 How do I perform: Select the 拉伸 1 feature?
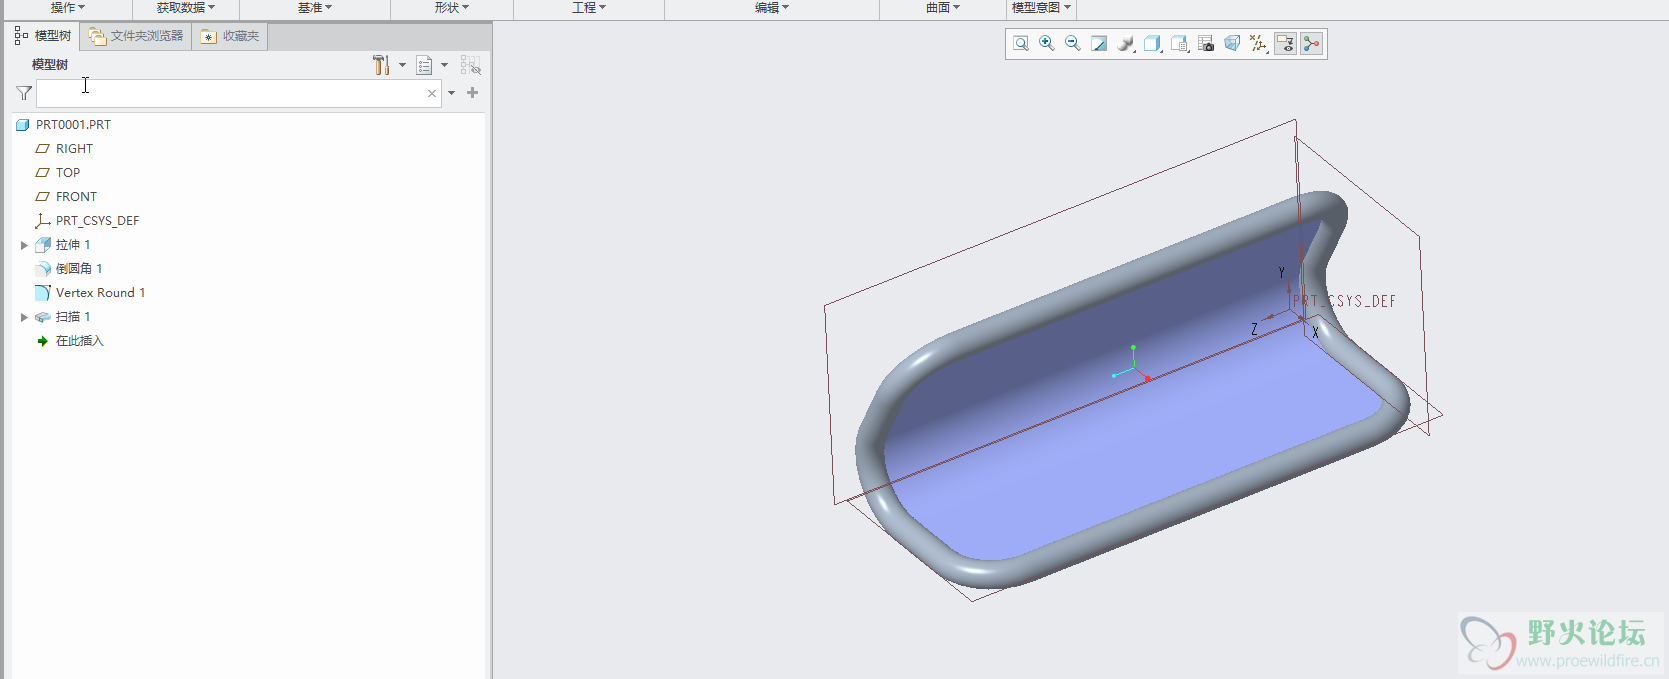click(x=73, y=245)
